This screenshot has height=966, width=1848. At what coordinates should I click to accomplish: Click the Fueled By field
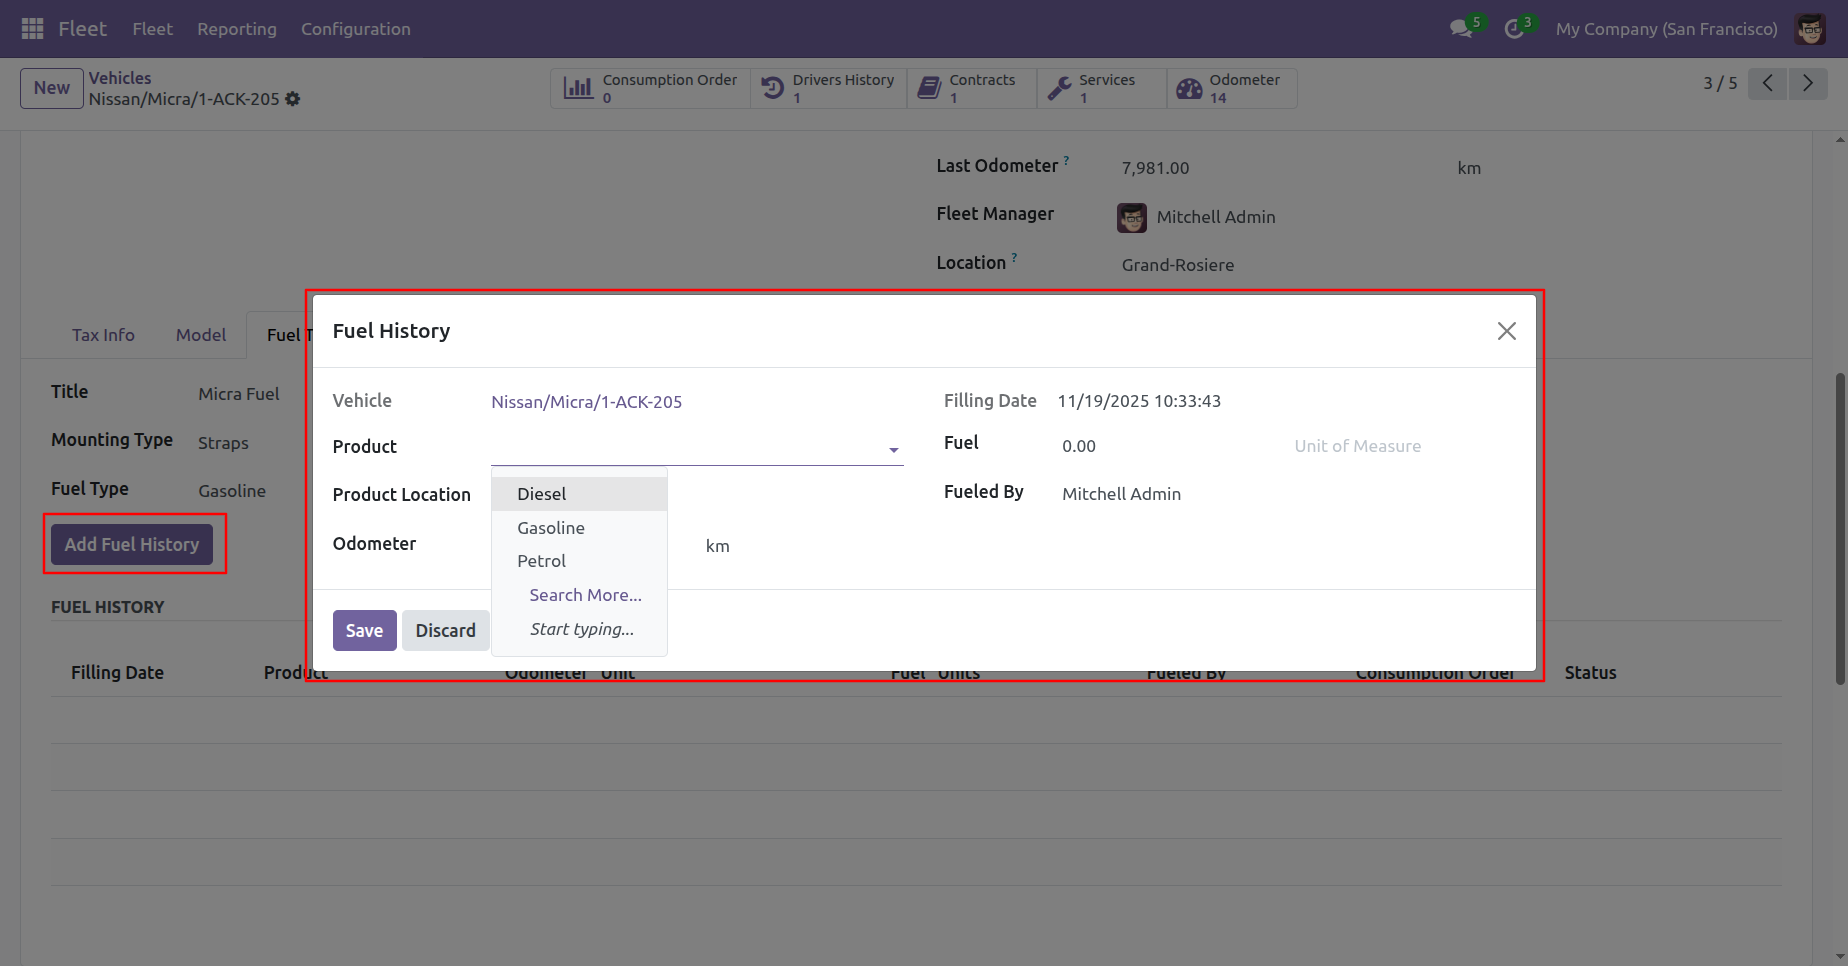pyautogui.click(x=1288, y=494)
